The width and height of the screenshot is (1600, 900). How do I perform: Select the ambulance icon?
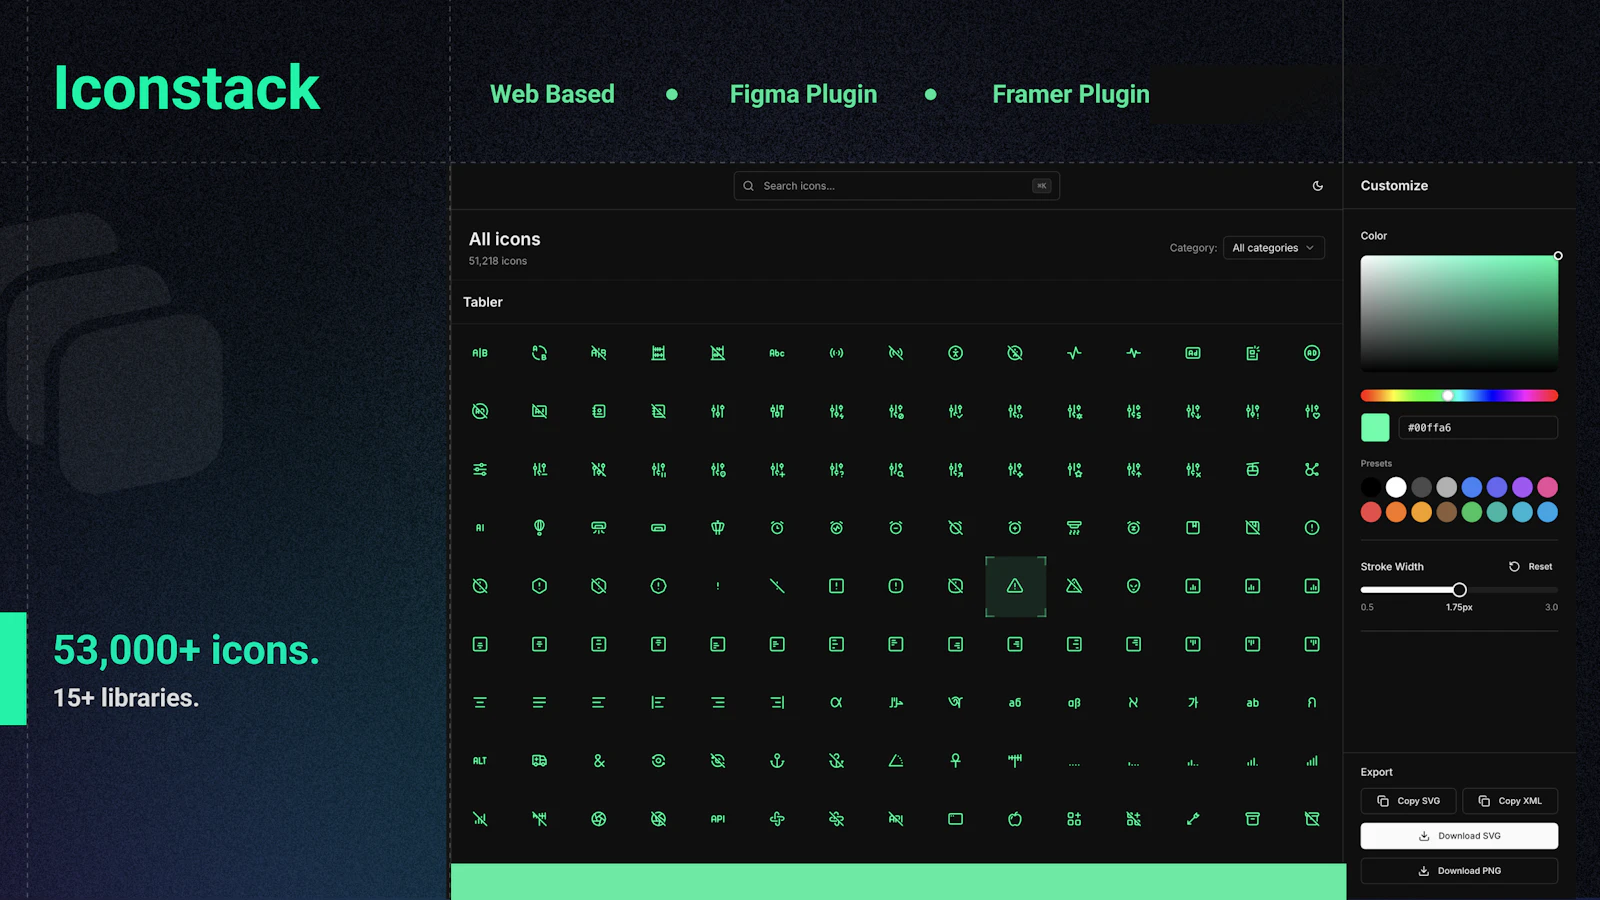point(539,761)
